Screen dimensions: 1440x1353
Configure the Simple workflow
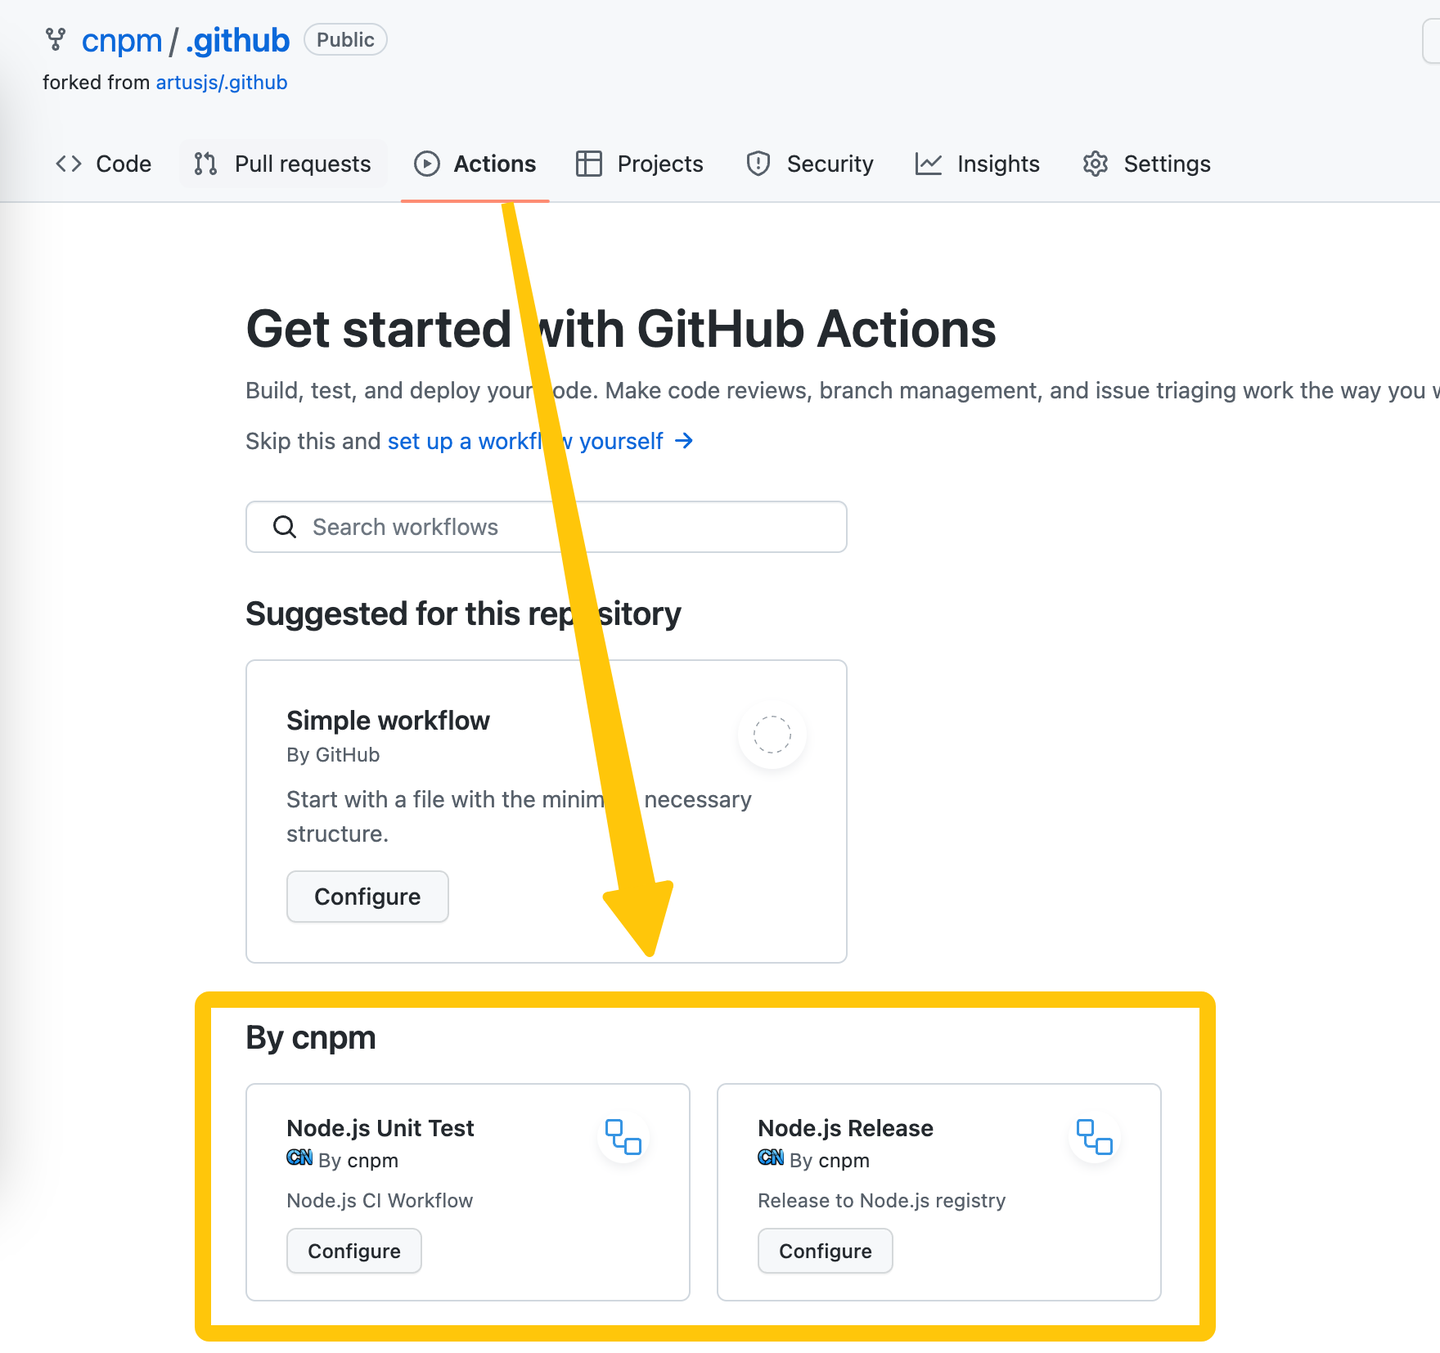point(367,896)
